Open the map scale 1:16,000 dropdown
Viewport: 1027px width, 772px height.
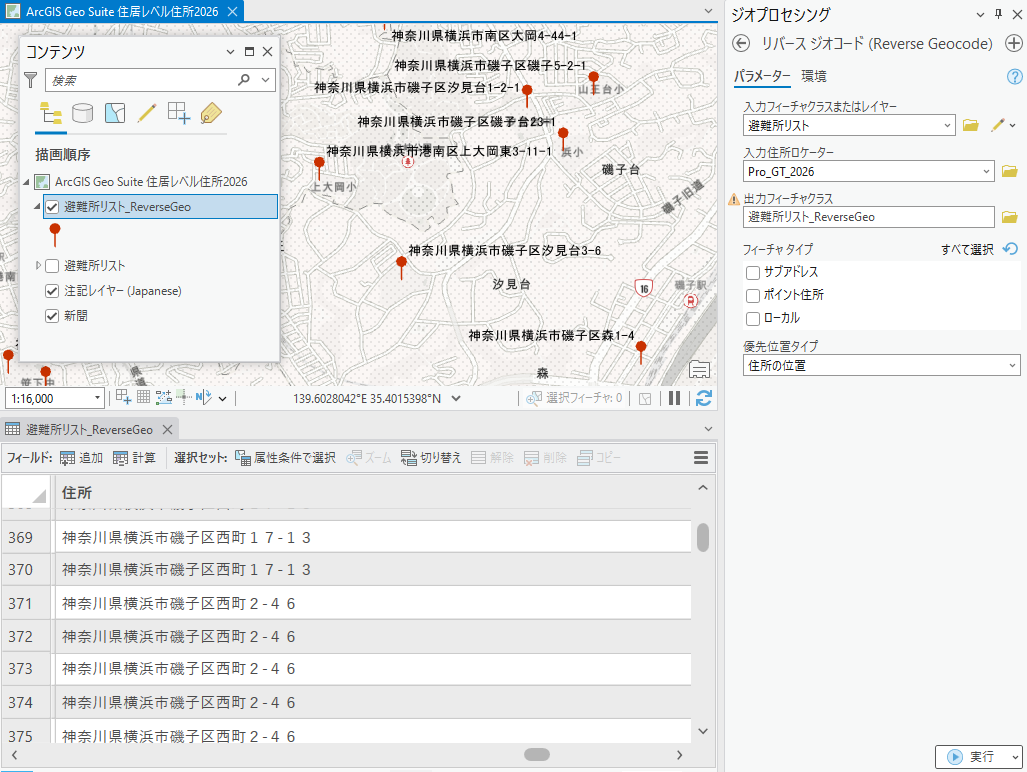pyautogui.click(x=97, y=398)
